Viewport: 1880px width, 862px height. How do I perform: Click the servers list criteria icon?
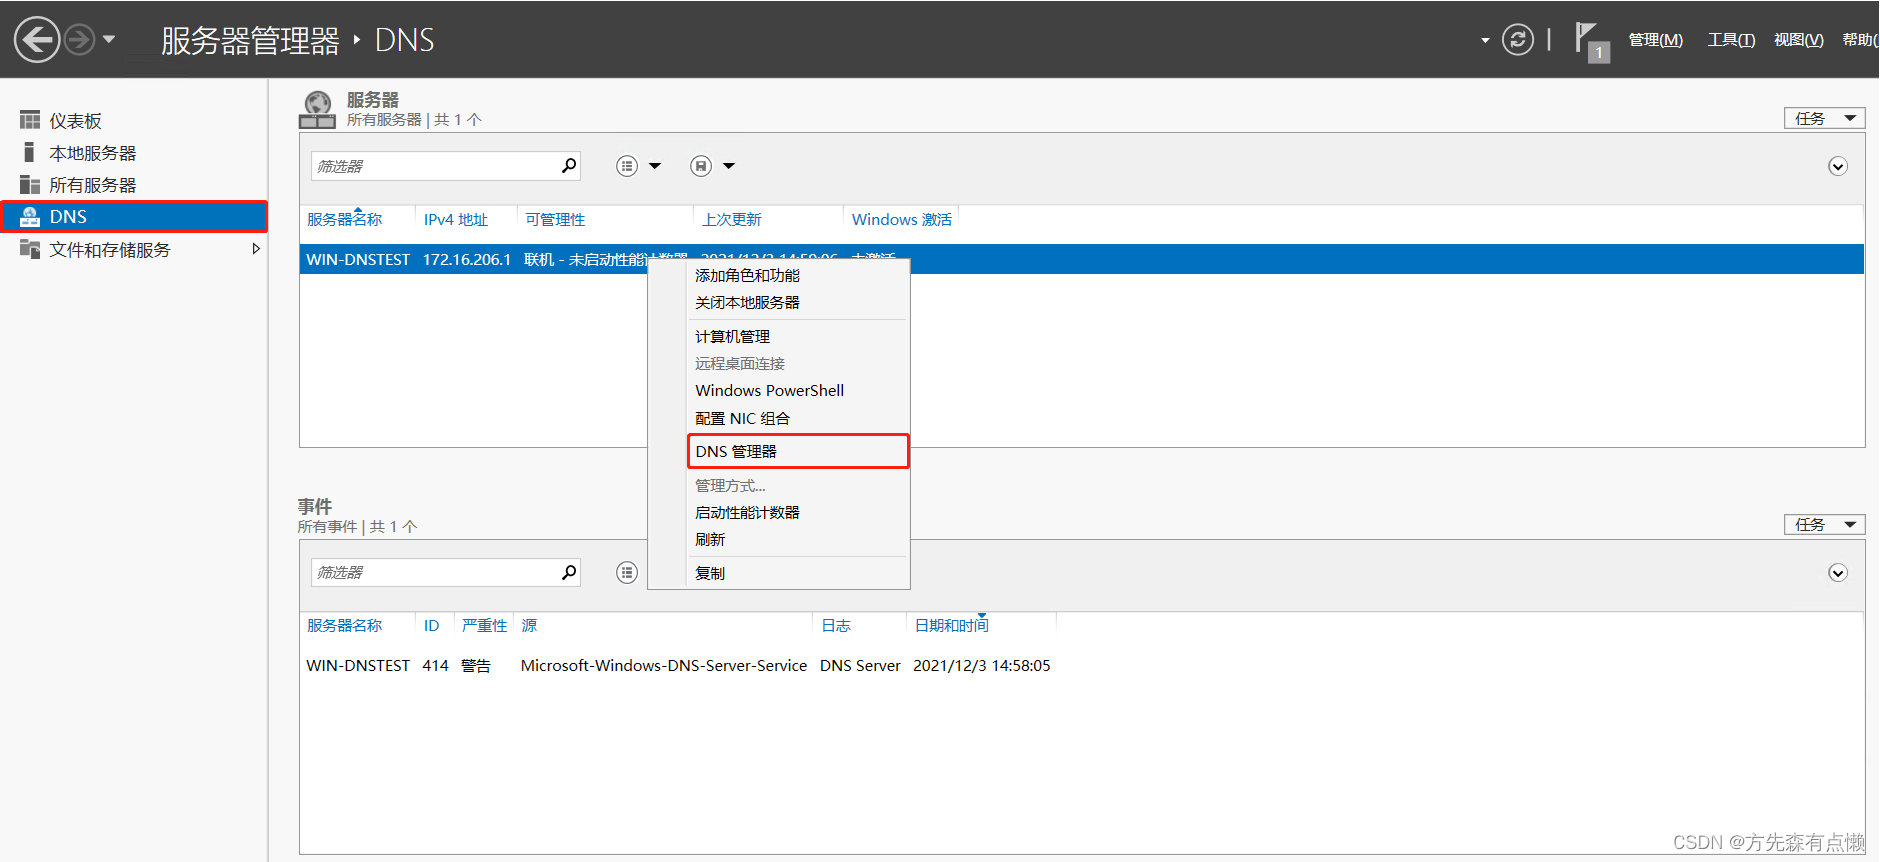[x=627, y=166]
